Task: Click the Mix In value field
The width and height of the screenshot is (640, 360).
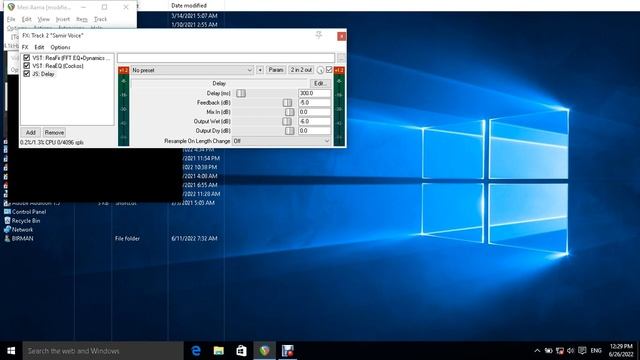Action: point(314,112)
